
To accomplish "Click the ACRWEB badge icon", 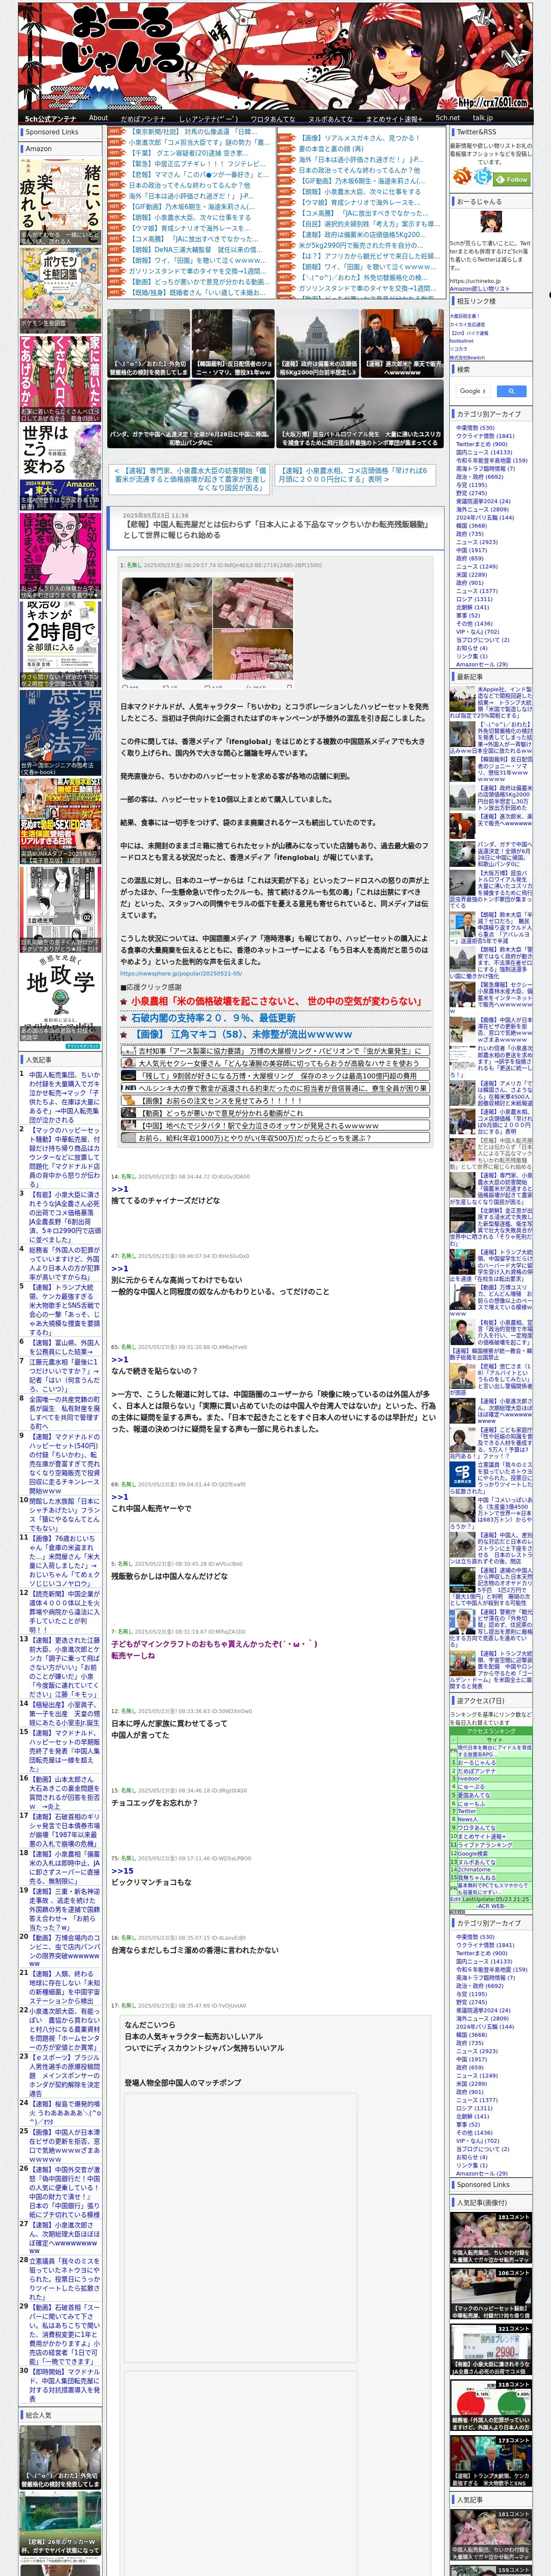I will [x=457, y=1911].
